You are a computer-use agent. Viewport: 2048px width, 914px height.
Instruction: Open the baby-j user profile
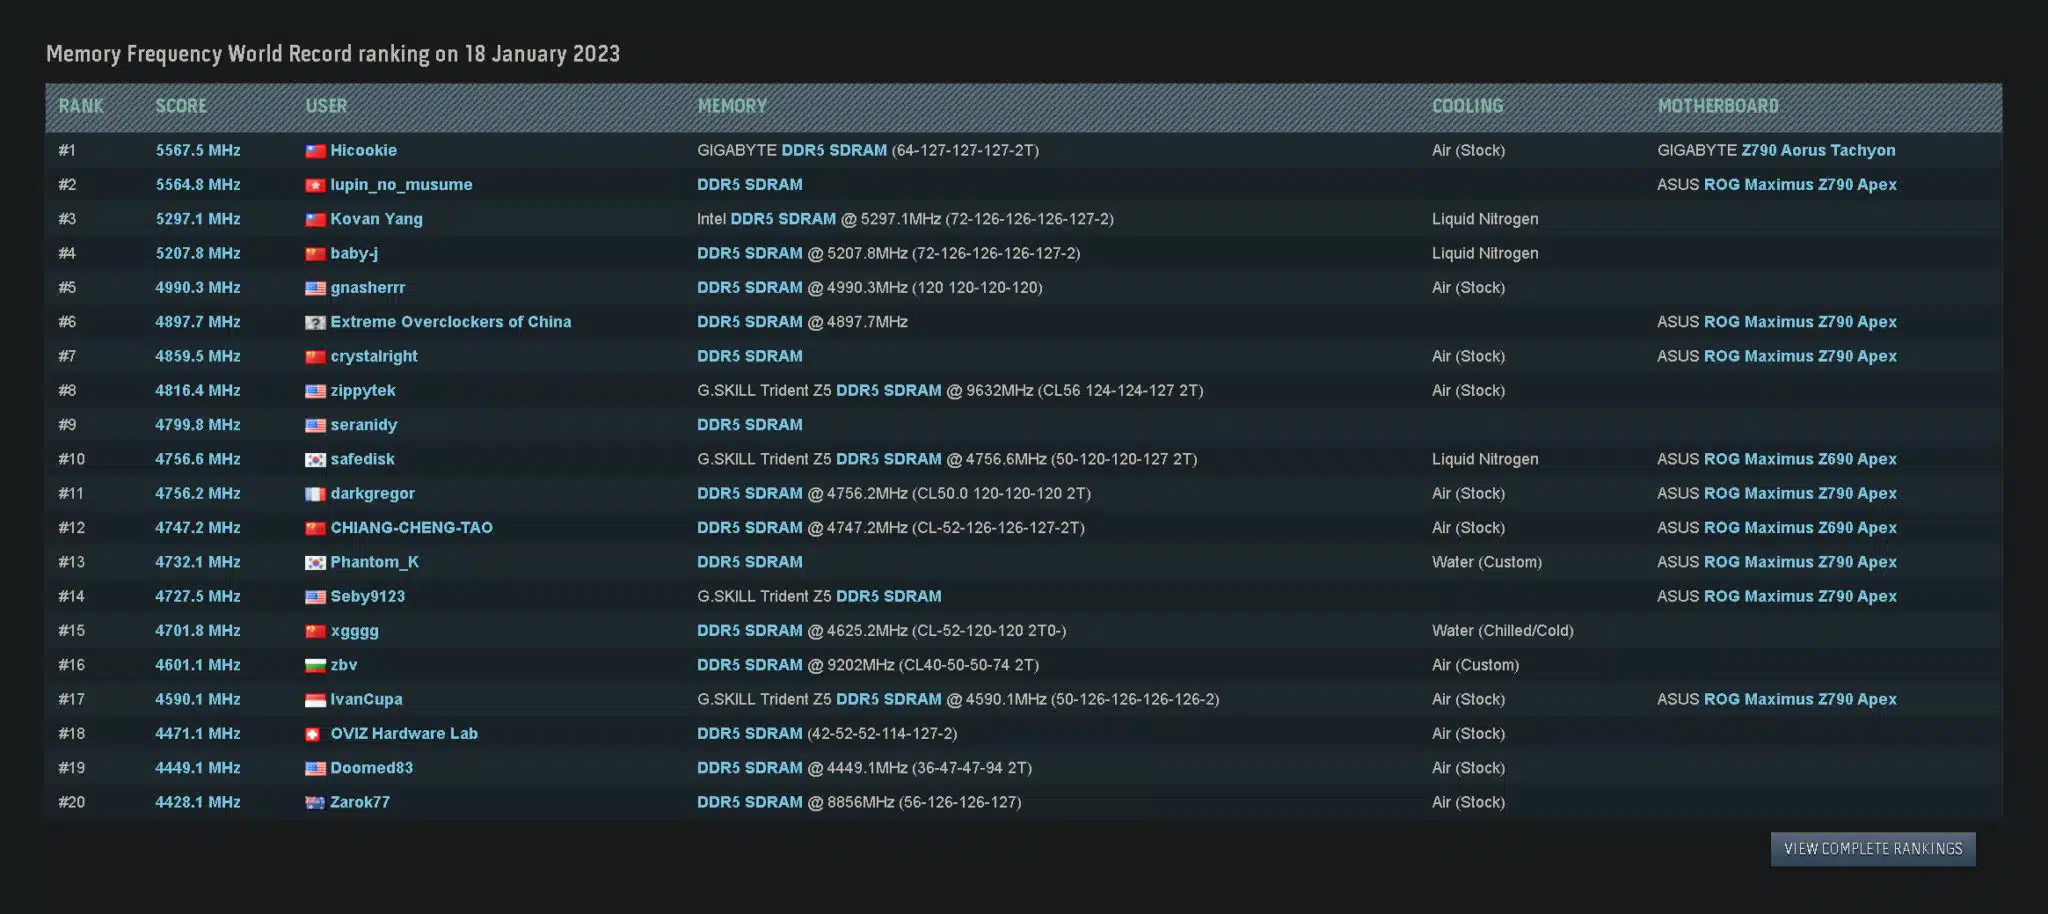[x=354, y=254]
